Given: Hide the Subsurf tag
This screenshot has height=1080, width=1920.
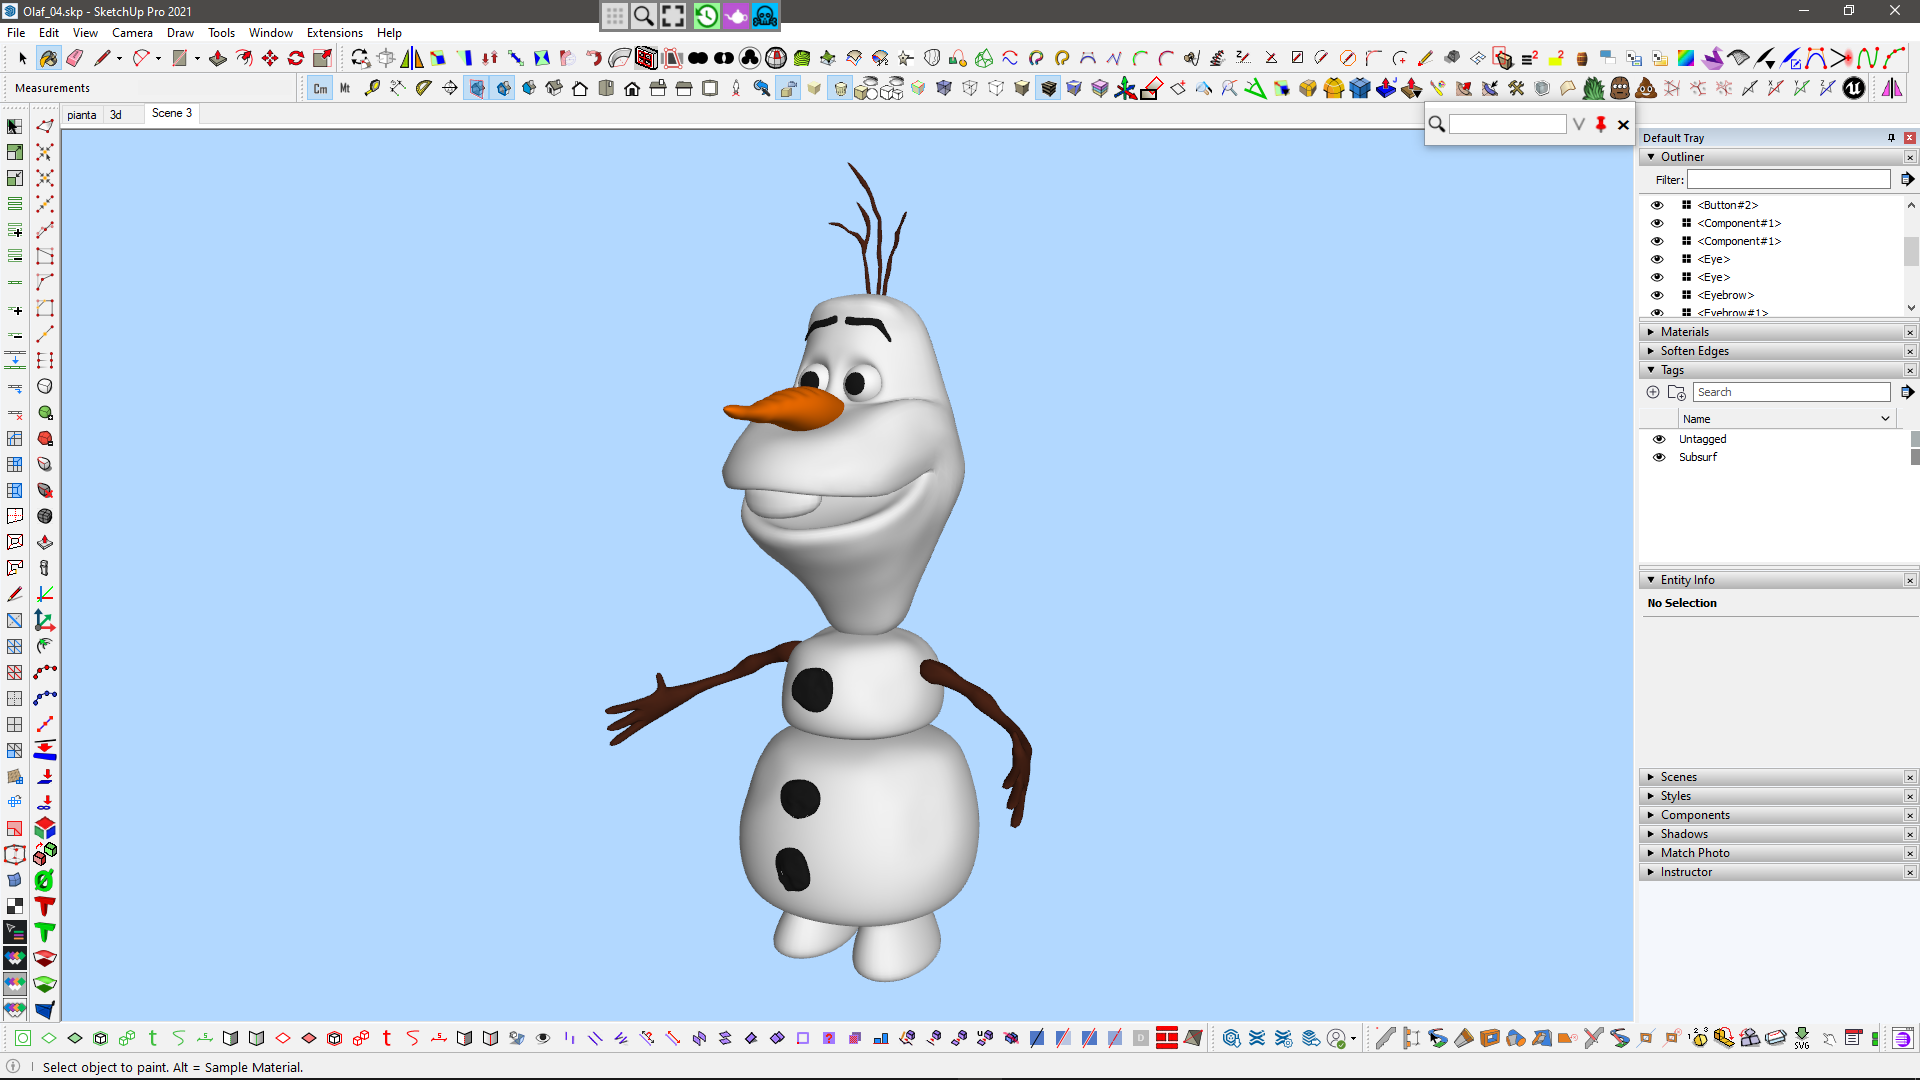Looking at the screenshot, I should point(1659,457).
